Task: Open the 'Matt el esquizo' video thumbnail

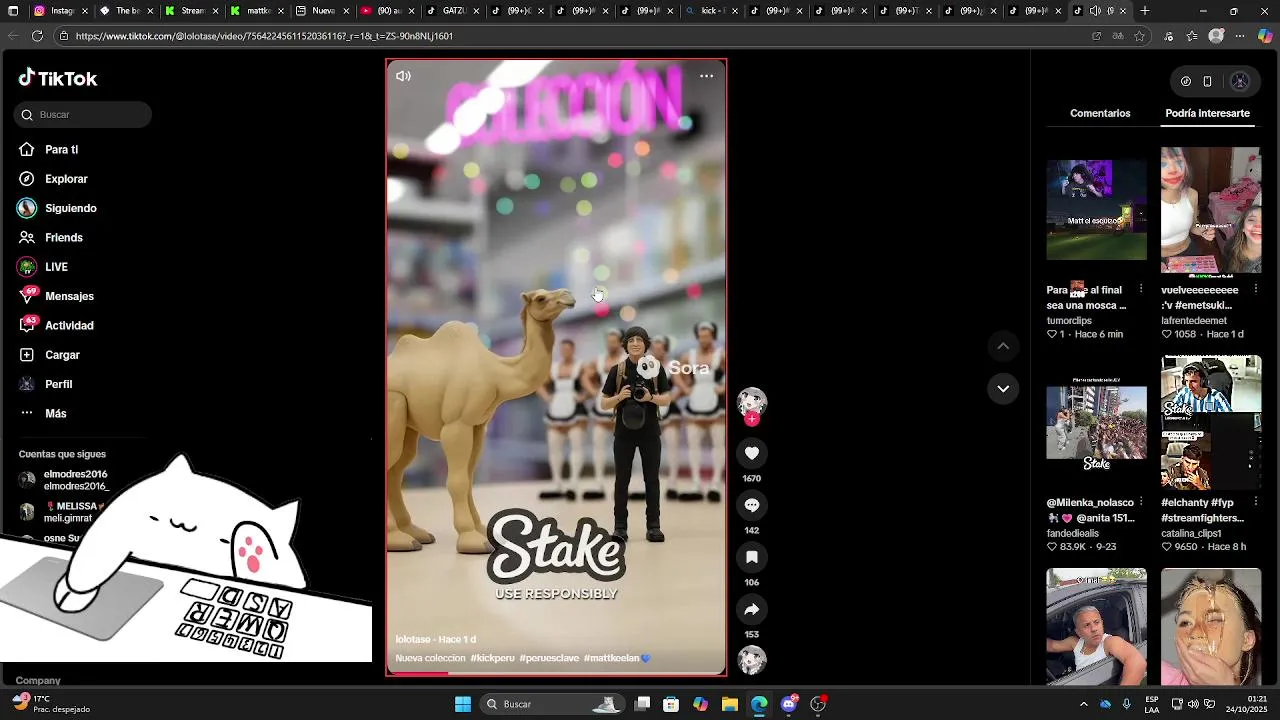Action: pyautogui.click(x=1096, y=210)
